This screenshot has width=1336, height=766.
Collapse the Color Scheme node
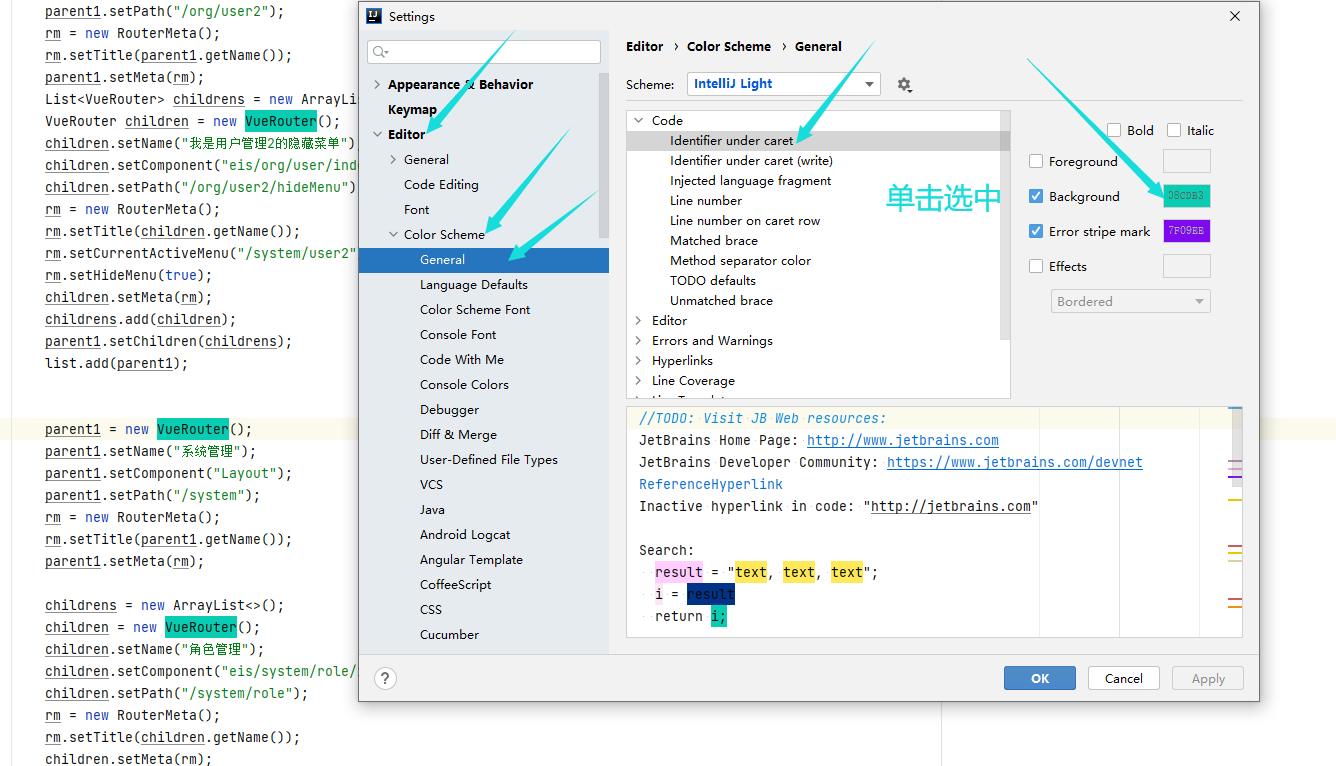394,234
